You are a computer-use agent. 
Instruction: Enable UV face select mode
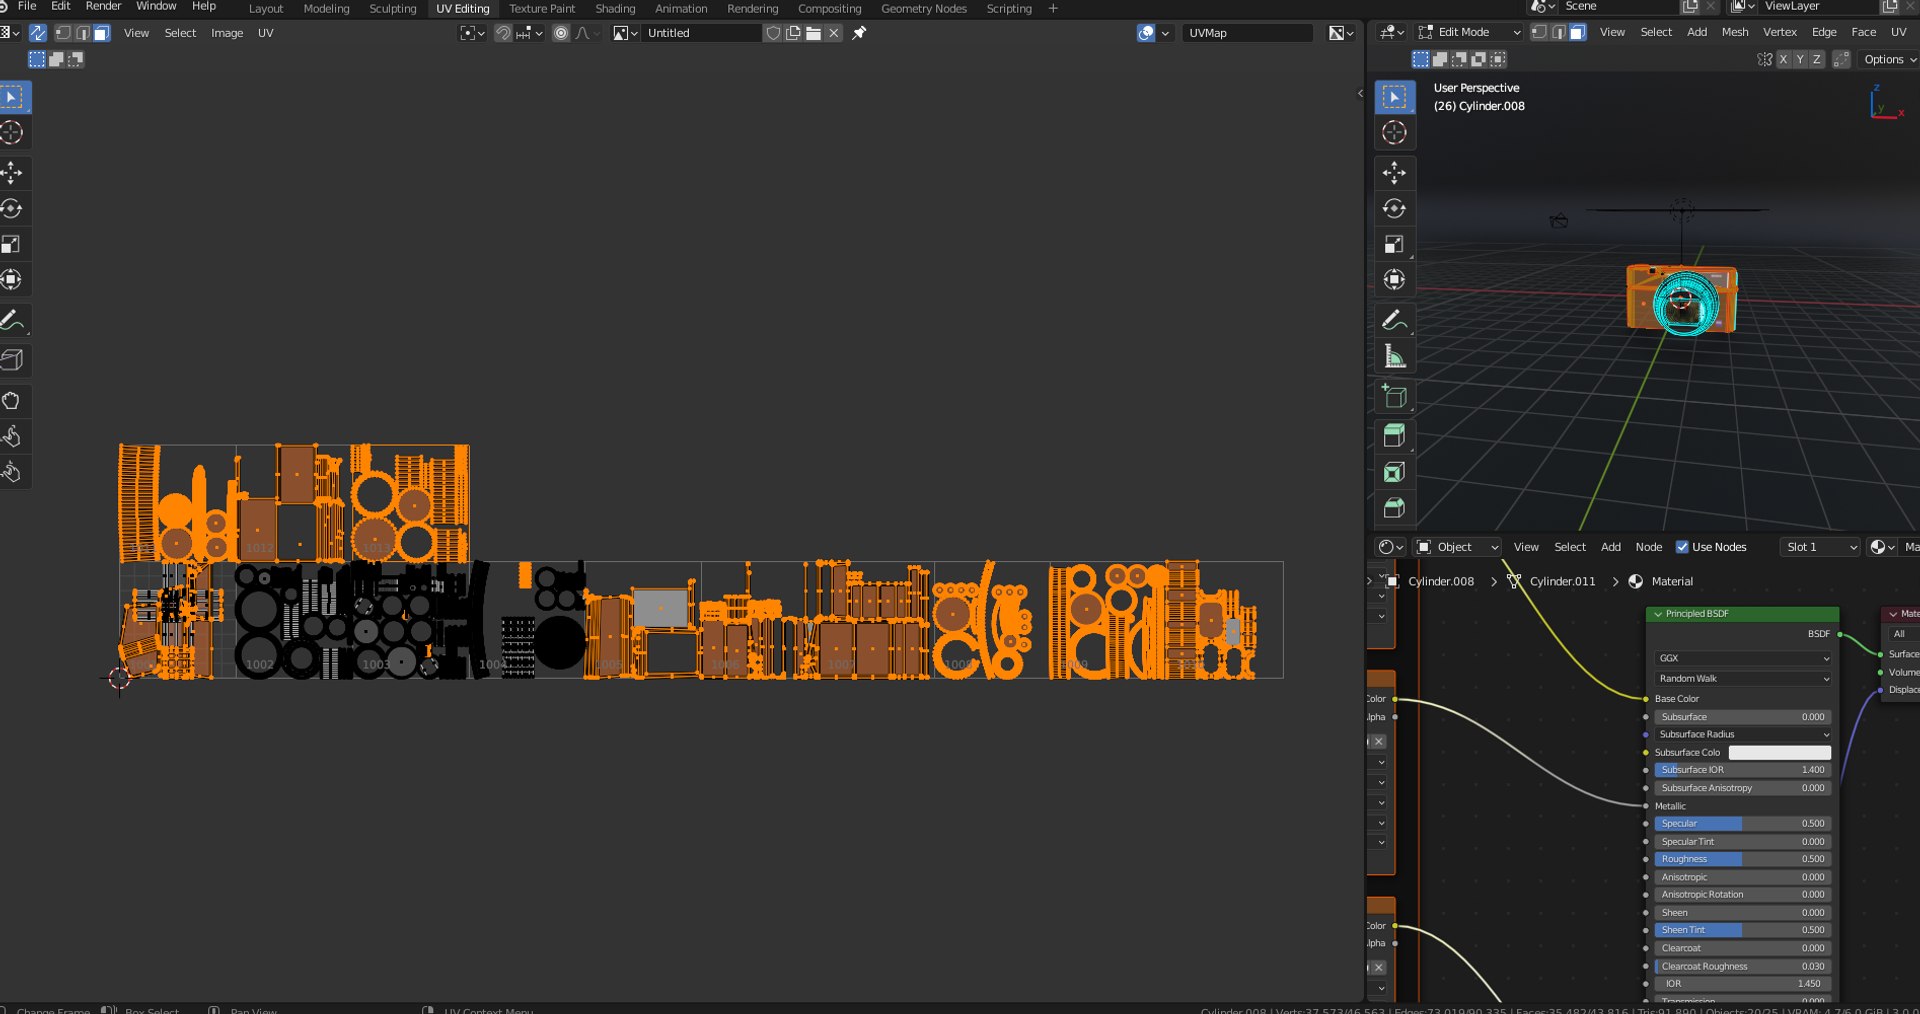tap(101, 33)
